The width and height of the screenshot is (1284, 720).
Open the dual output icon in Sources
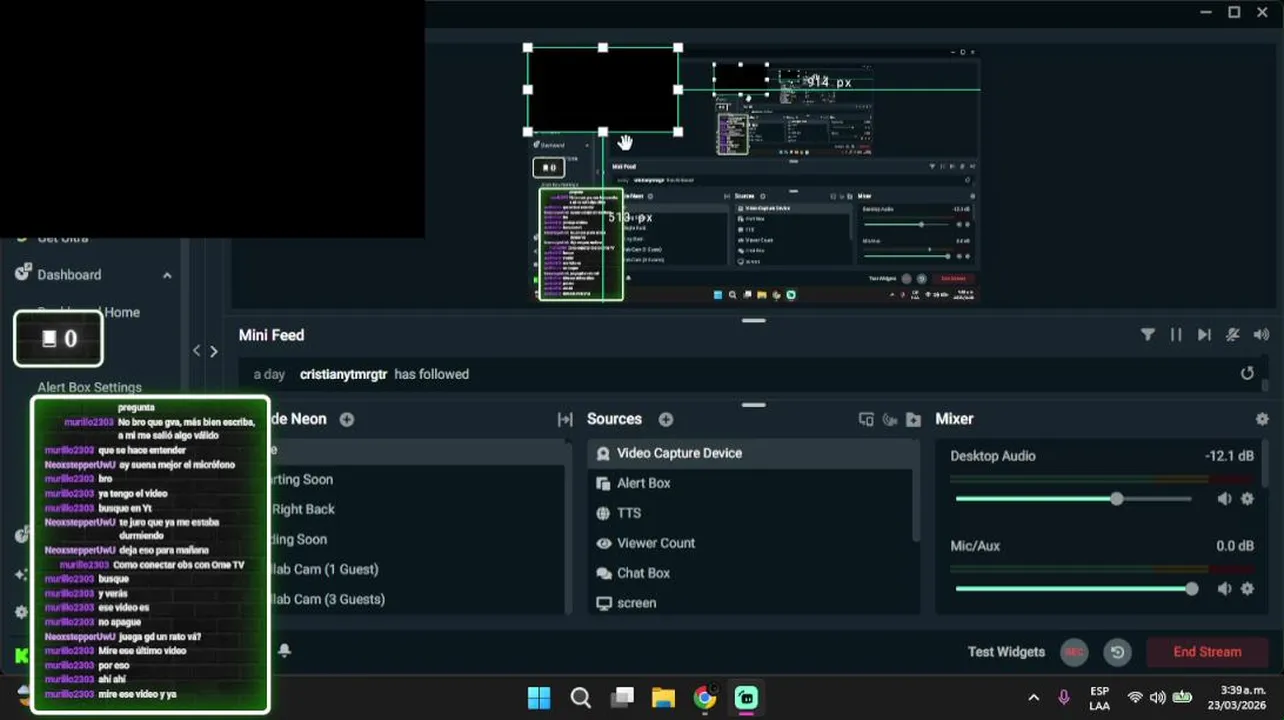[x=866, y=420]
